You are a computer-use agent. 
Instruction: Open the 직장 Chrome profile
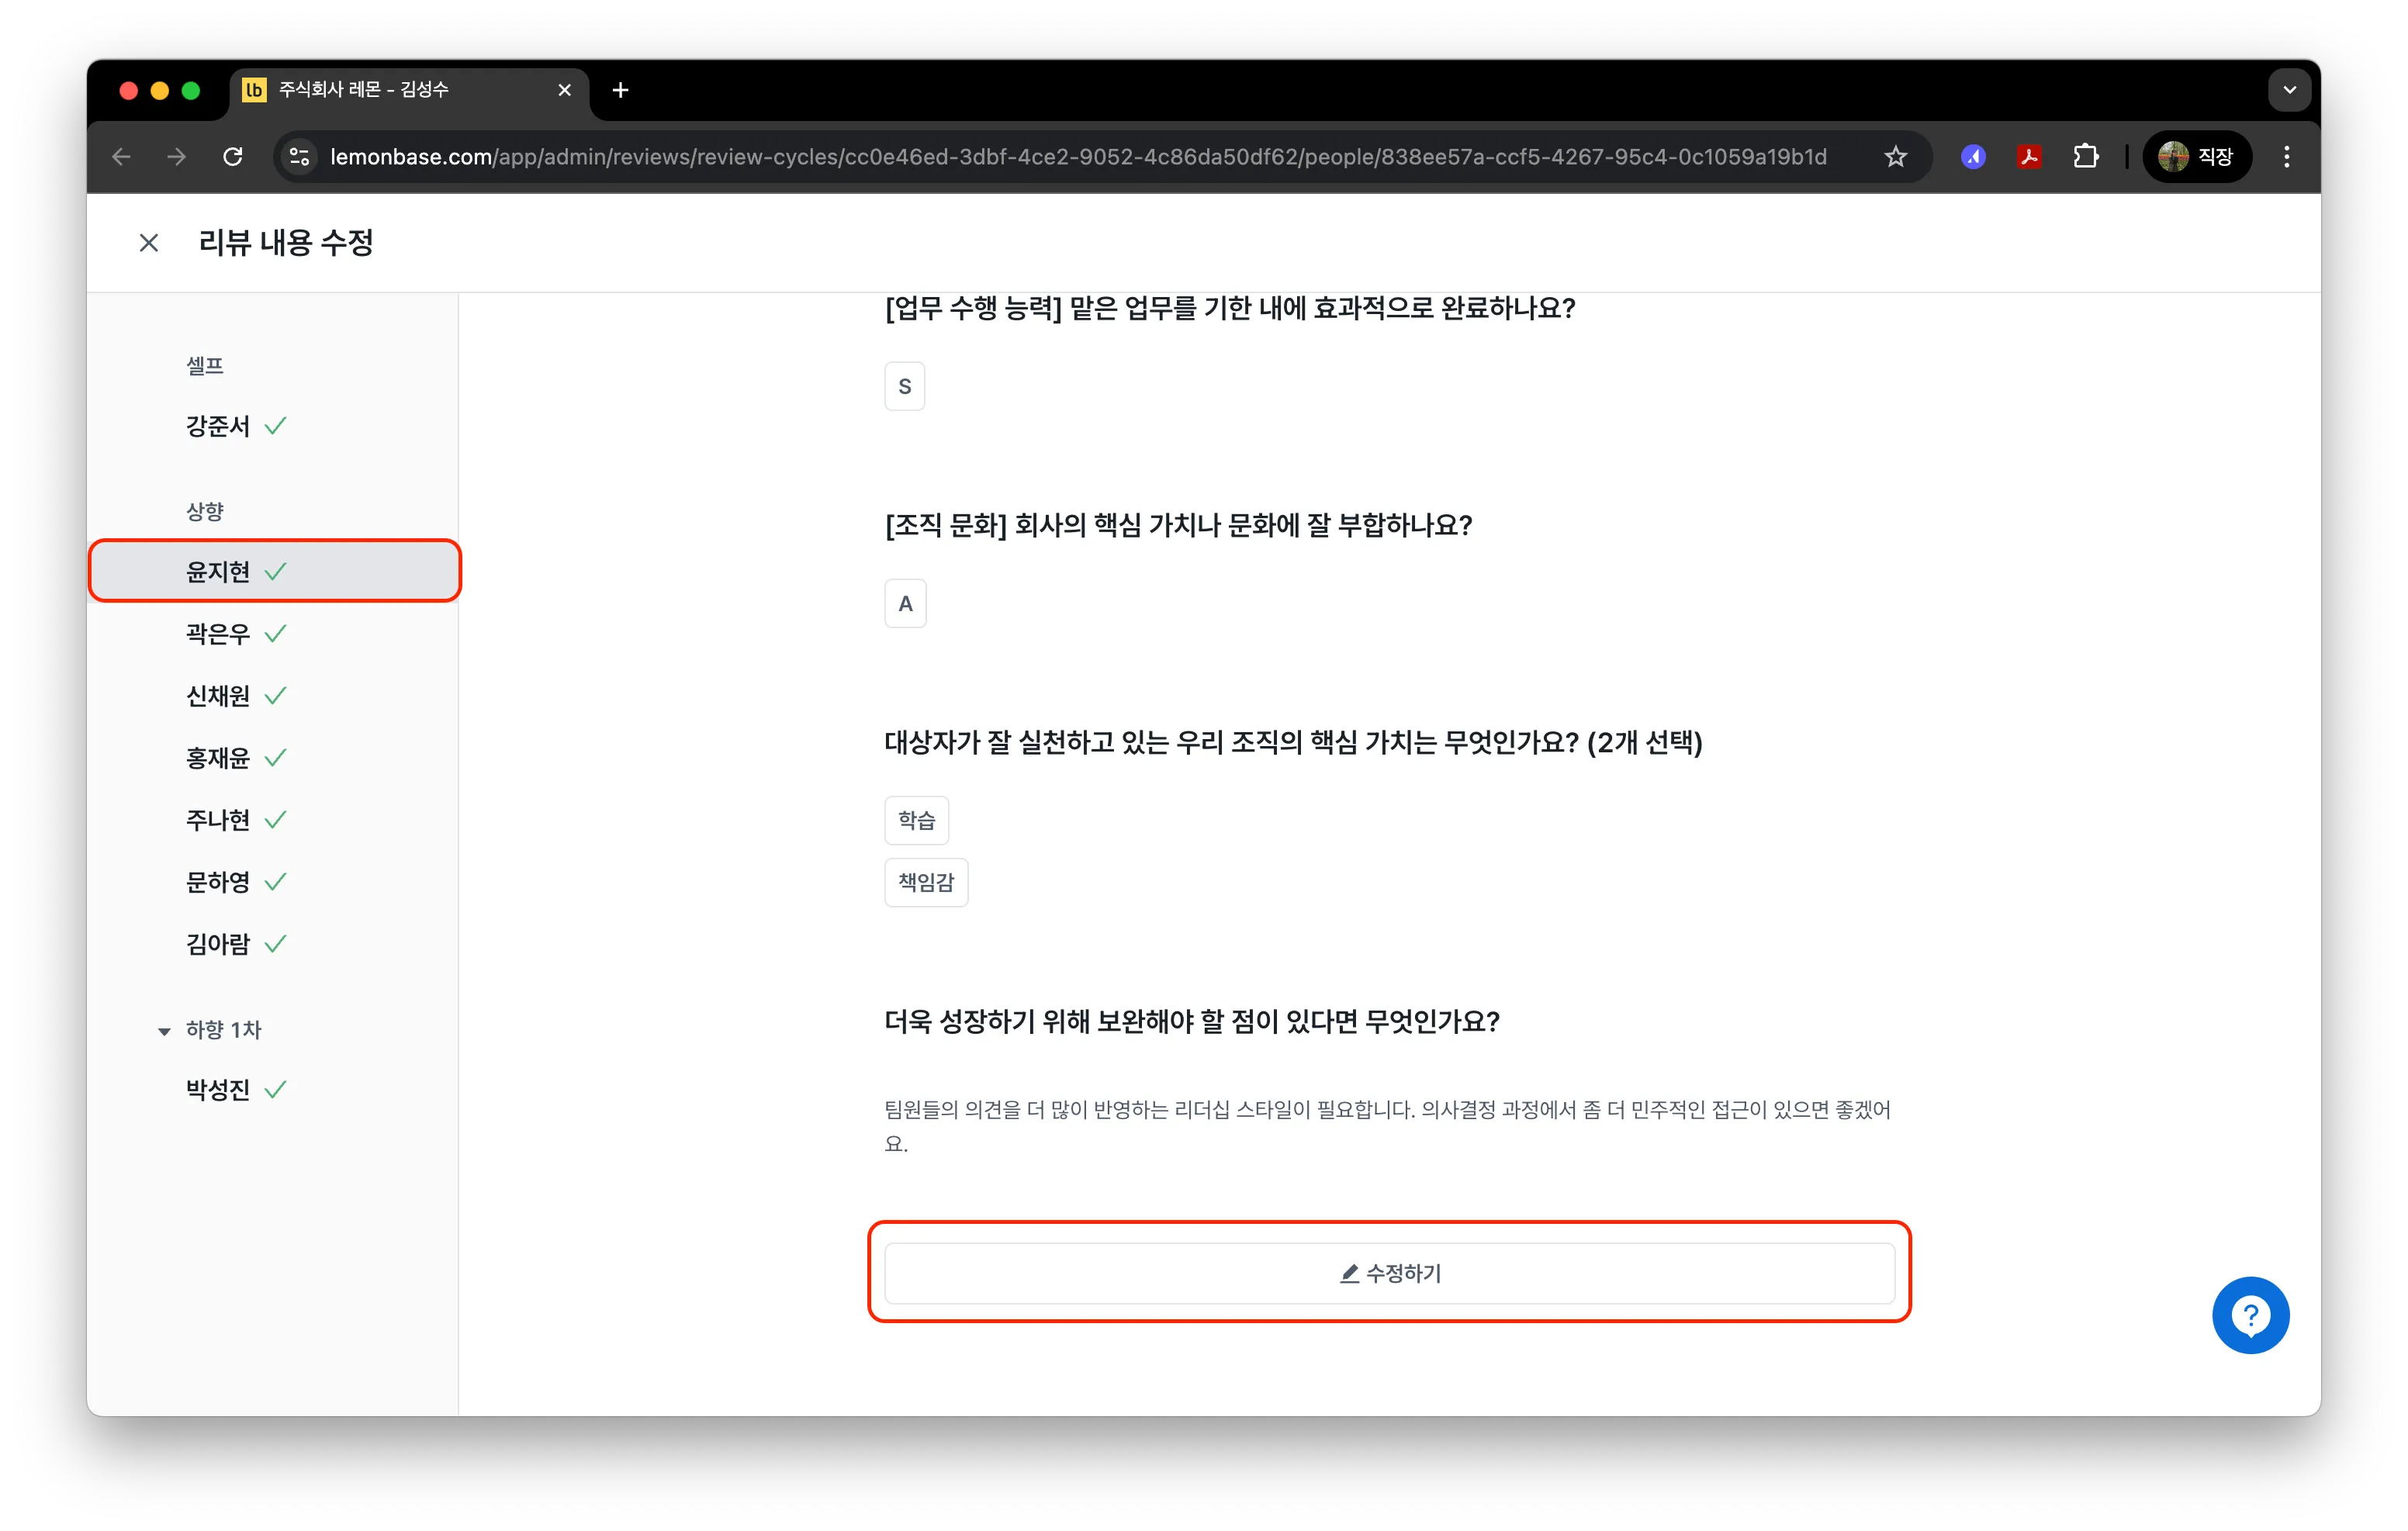pyautogui.click(x=2196, y=157)
